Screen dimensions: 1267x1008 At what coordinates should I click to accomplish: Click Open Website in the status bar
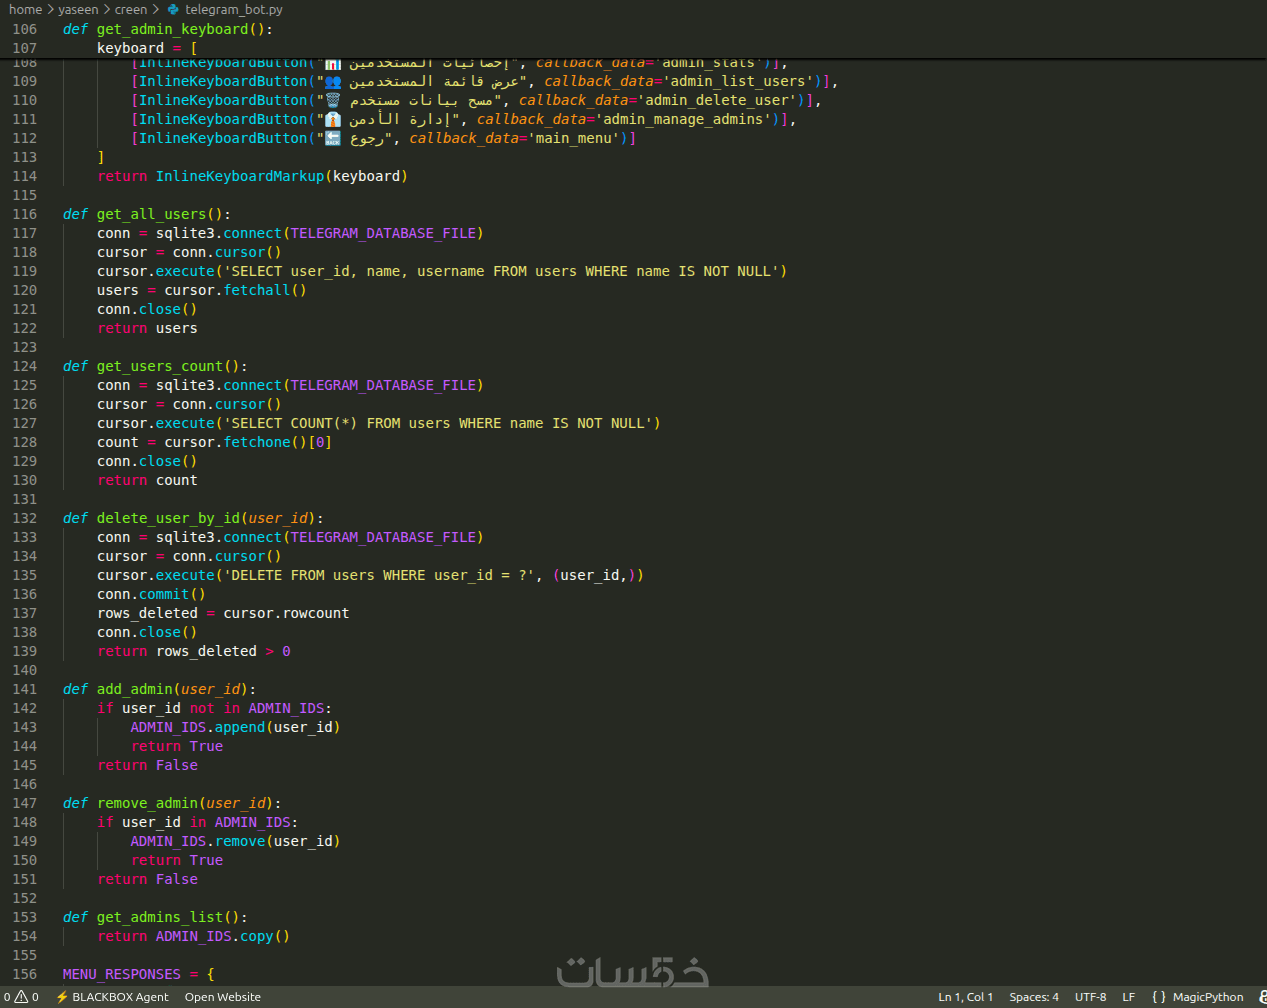[222, 997]
